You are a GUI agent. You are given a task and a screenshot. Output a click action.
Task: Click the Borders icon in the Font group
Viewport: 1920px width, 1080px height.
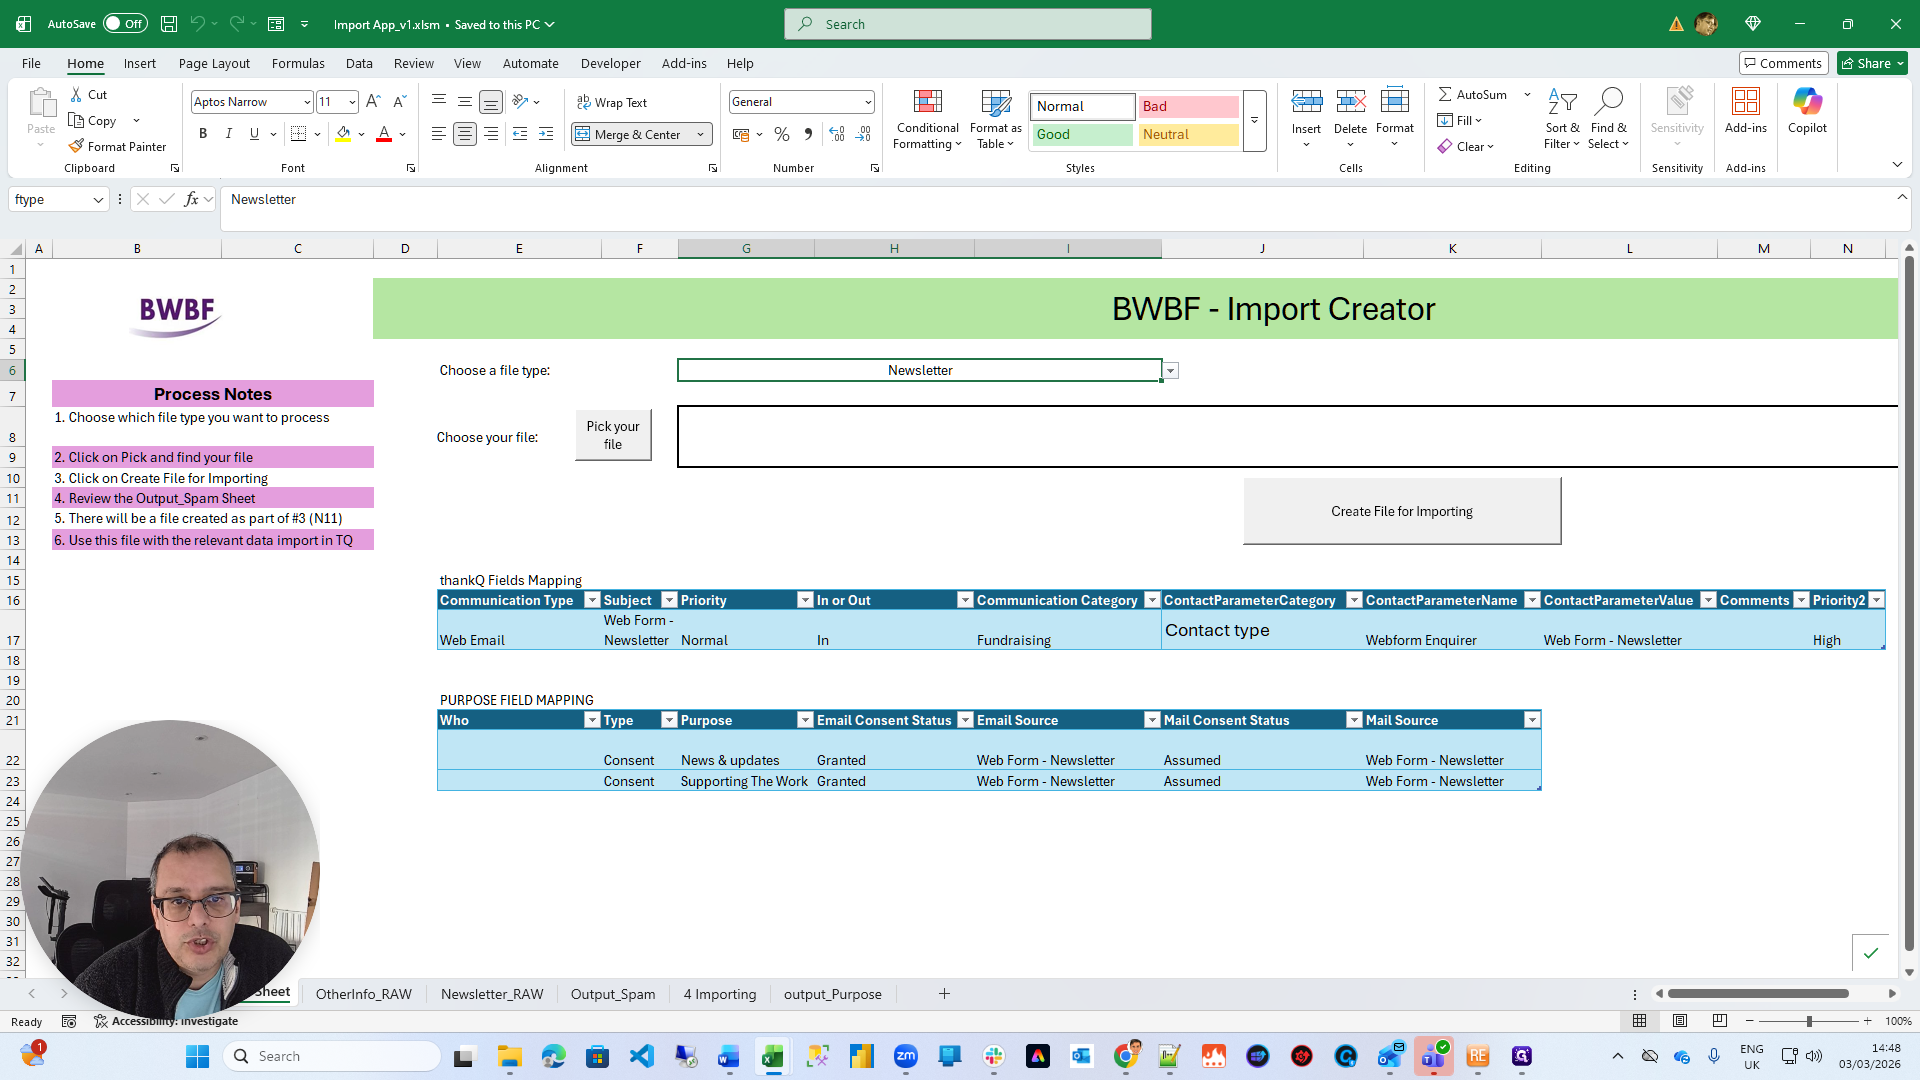click(x=298, y=134)
